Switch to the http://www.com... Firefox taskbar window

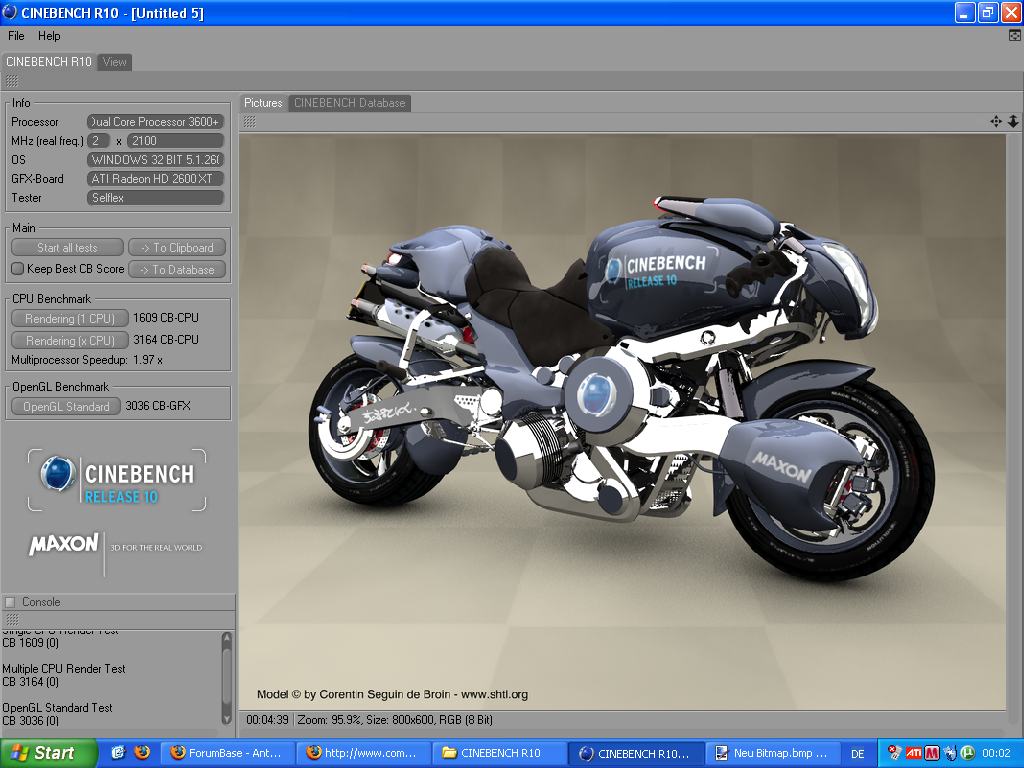point(364,753)
